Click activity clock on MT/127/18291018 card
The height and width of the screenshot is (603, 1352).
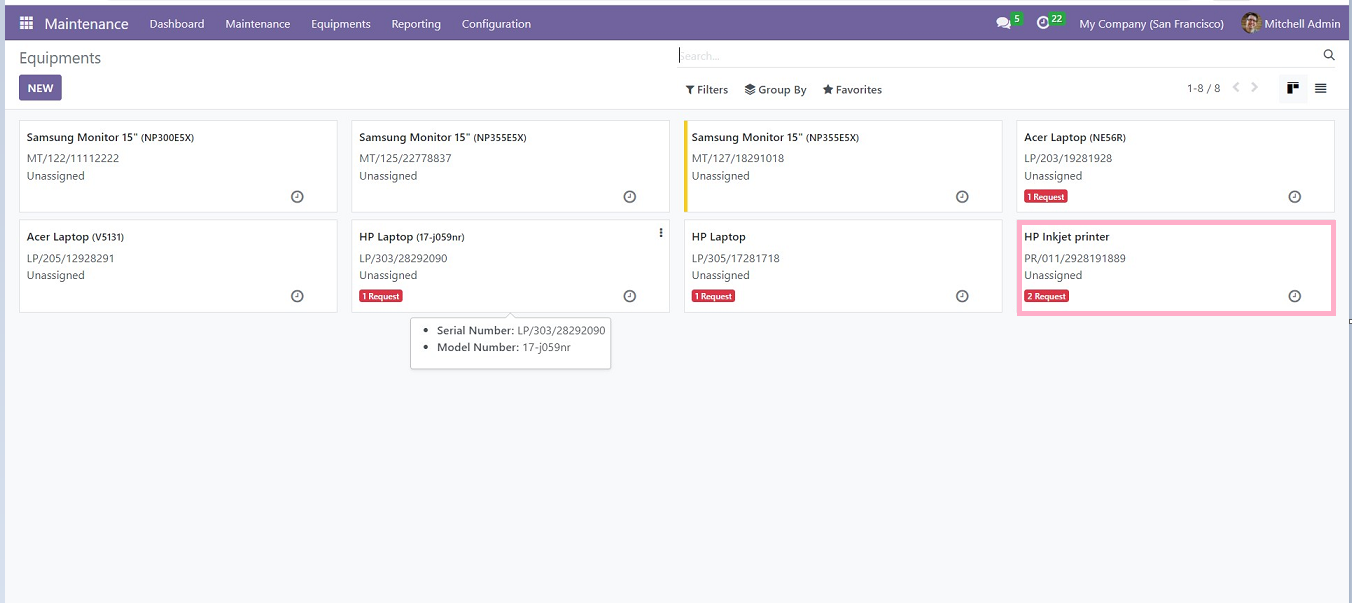tap(962, 197)
